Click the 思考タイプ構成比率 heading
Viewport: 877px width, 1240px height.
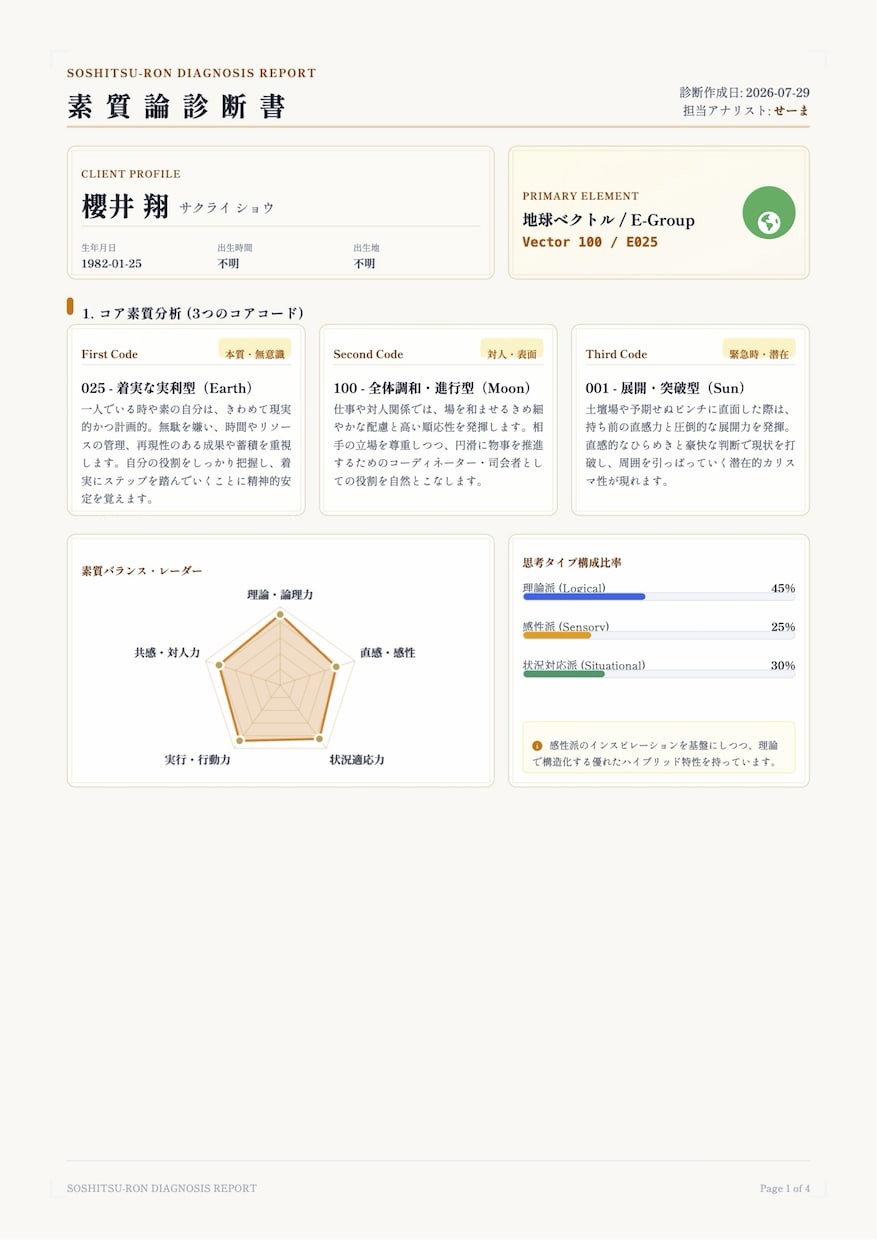[x=572, y=563]
